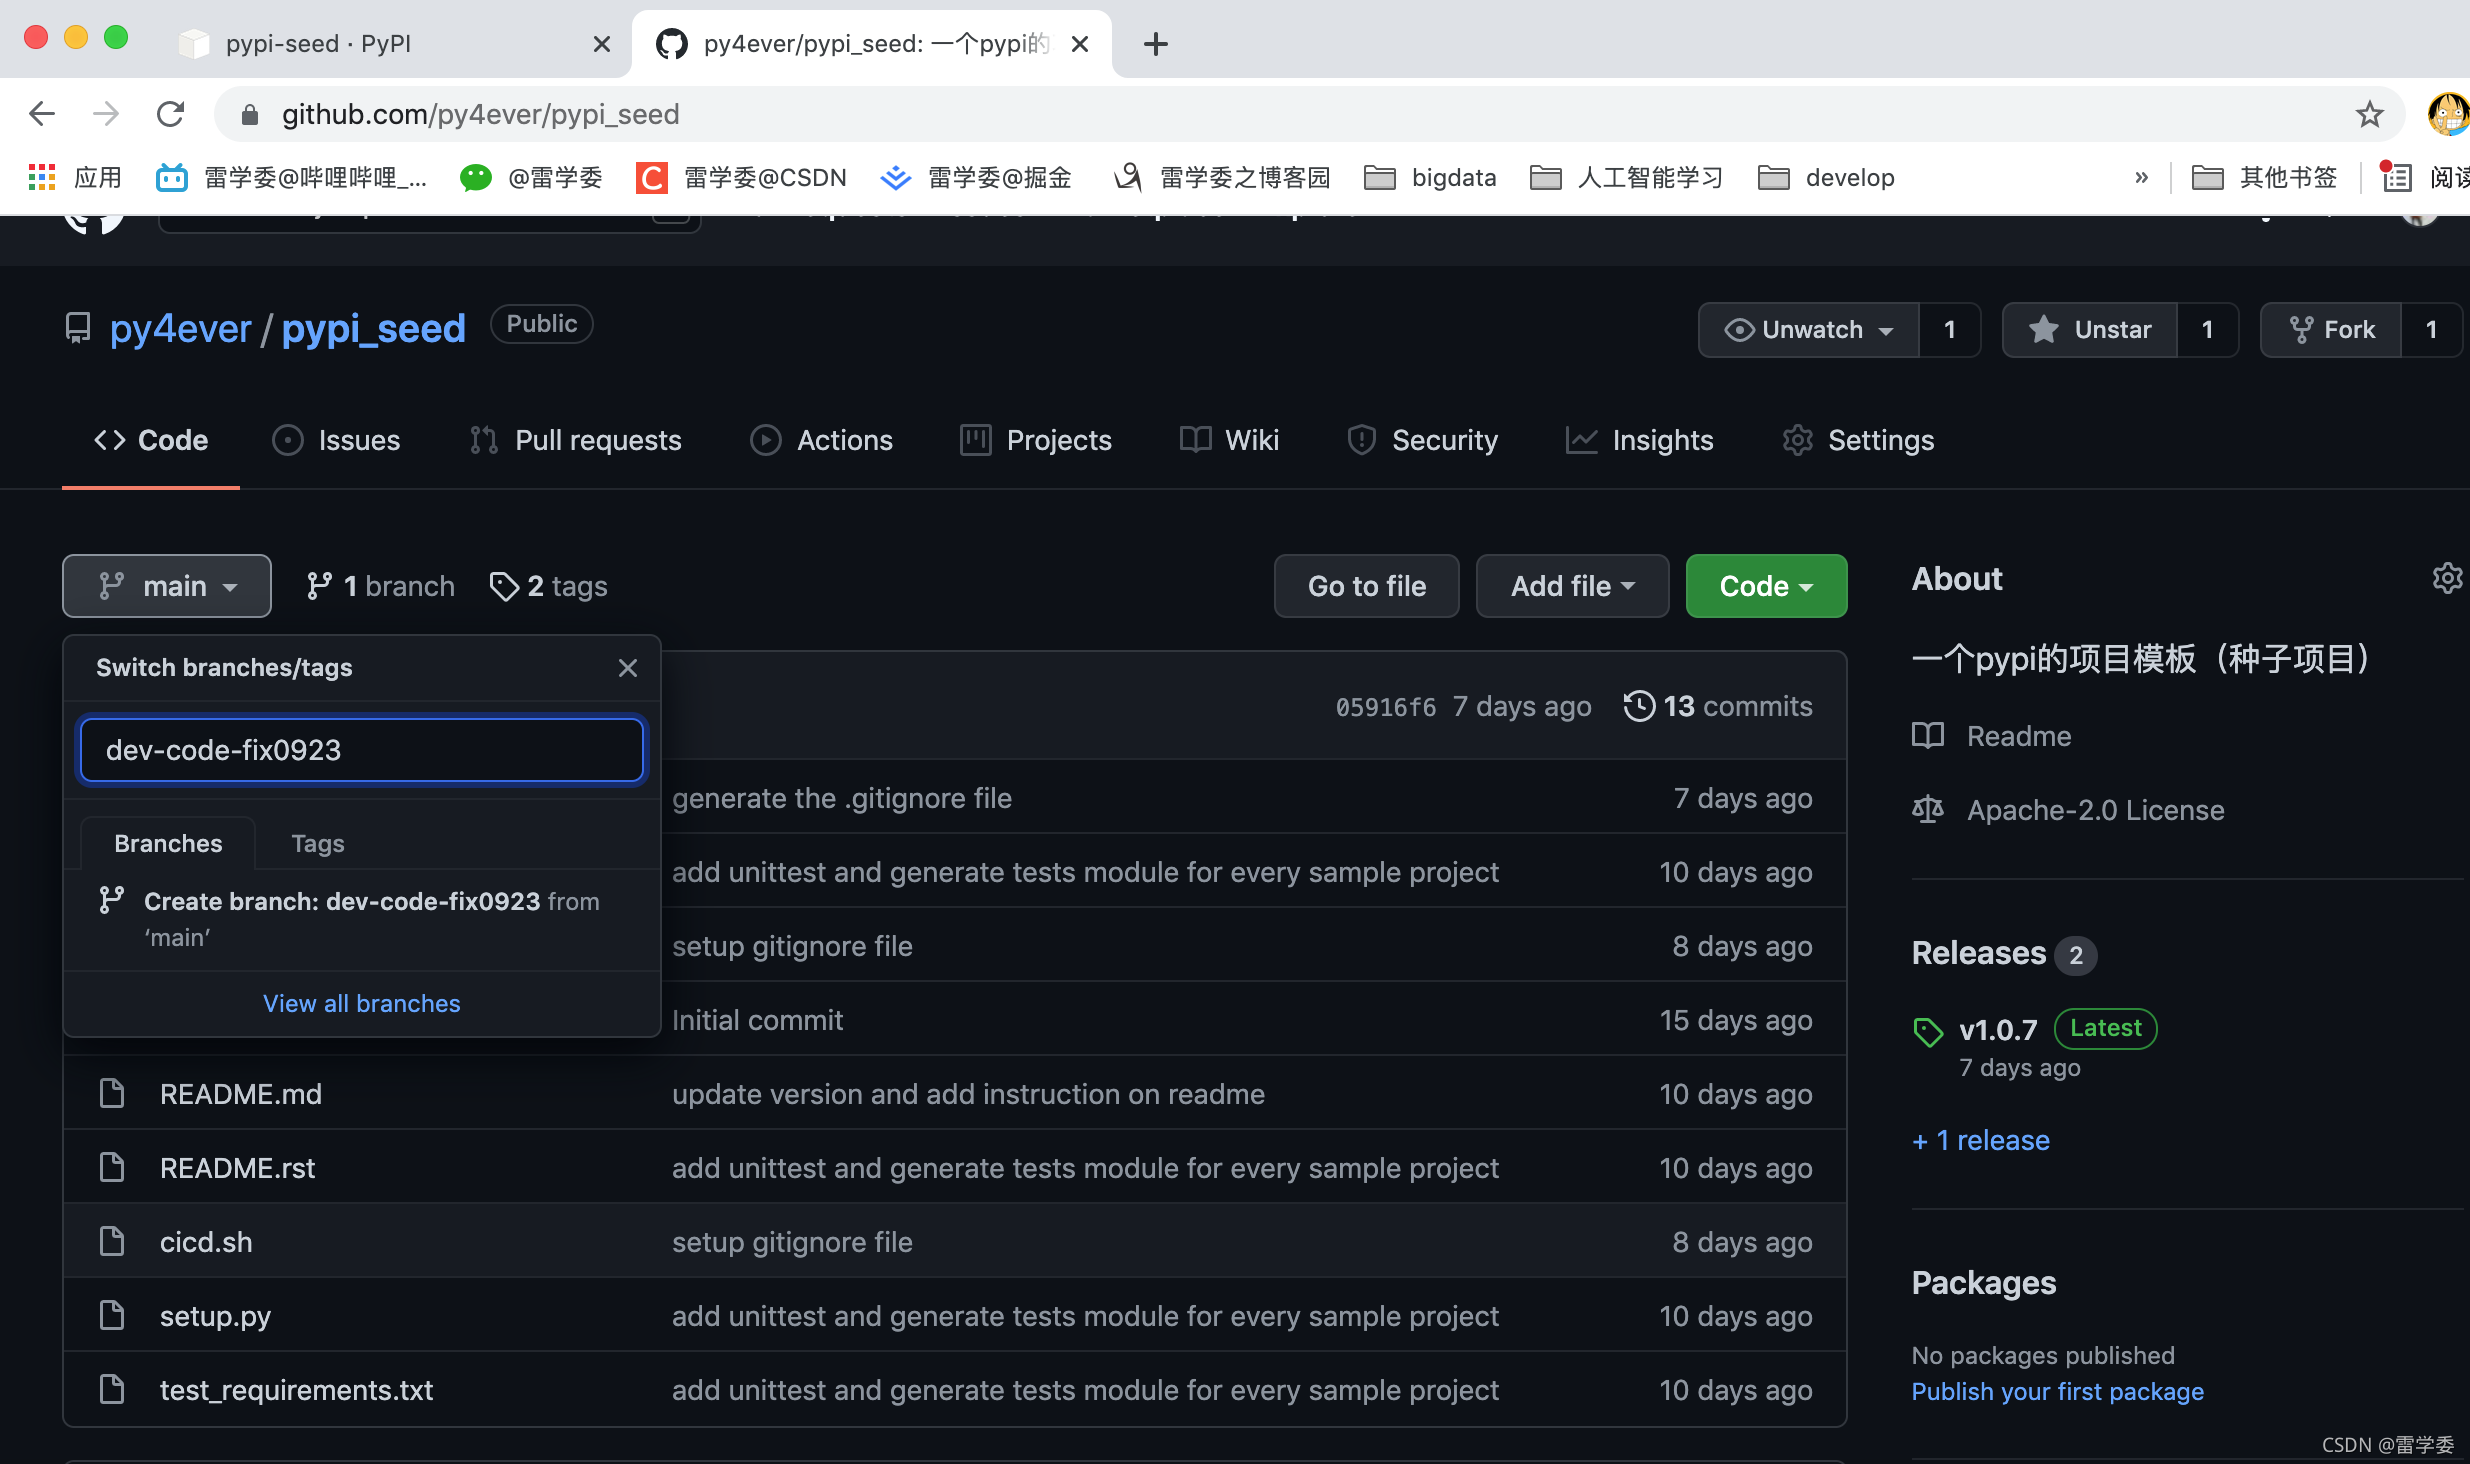Viewport: 2470px width, 1464px height.
Task: Close the Switch branches/tags popup
Action: coord(627,668)
